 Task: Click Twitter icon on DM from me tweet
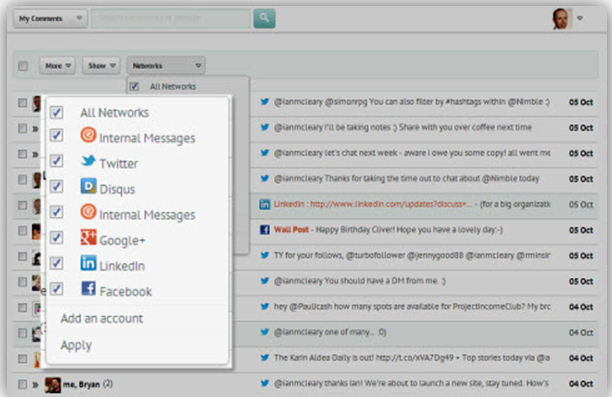pos(265,280)
